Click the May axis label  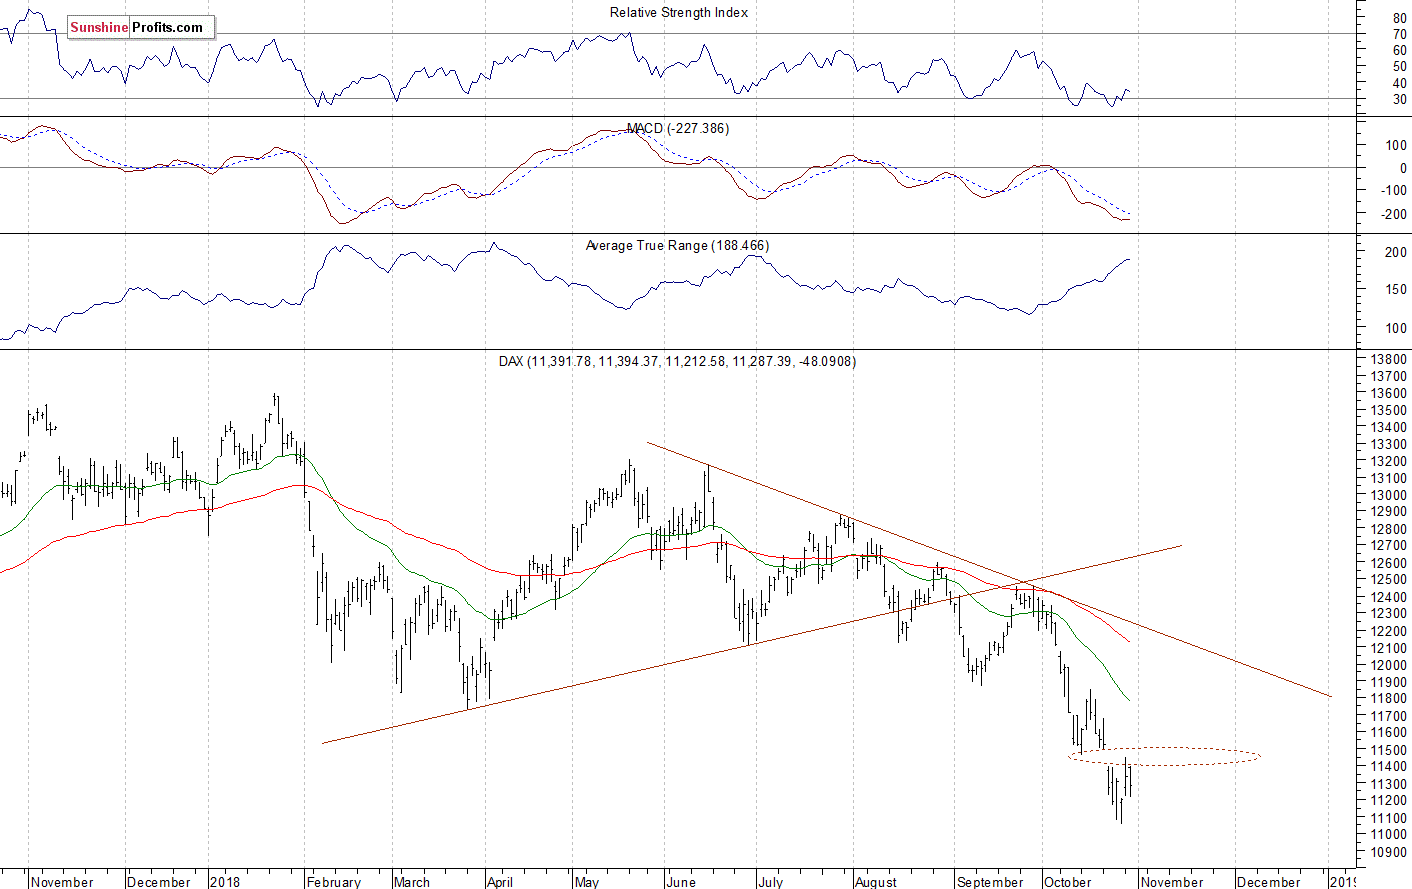point(587,882)
